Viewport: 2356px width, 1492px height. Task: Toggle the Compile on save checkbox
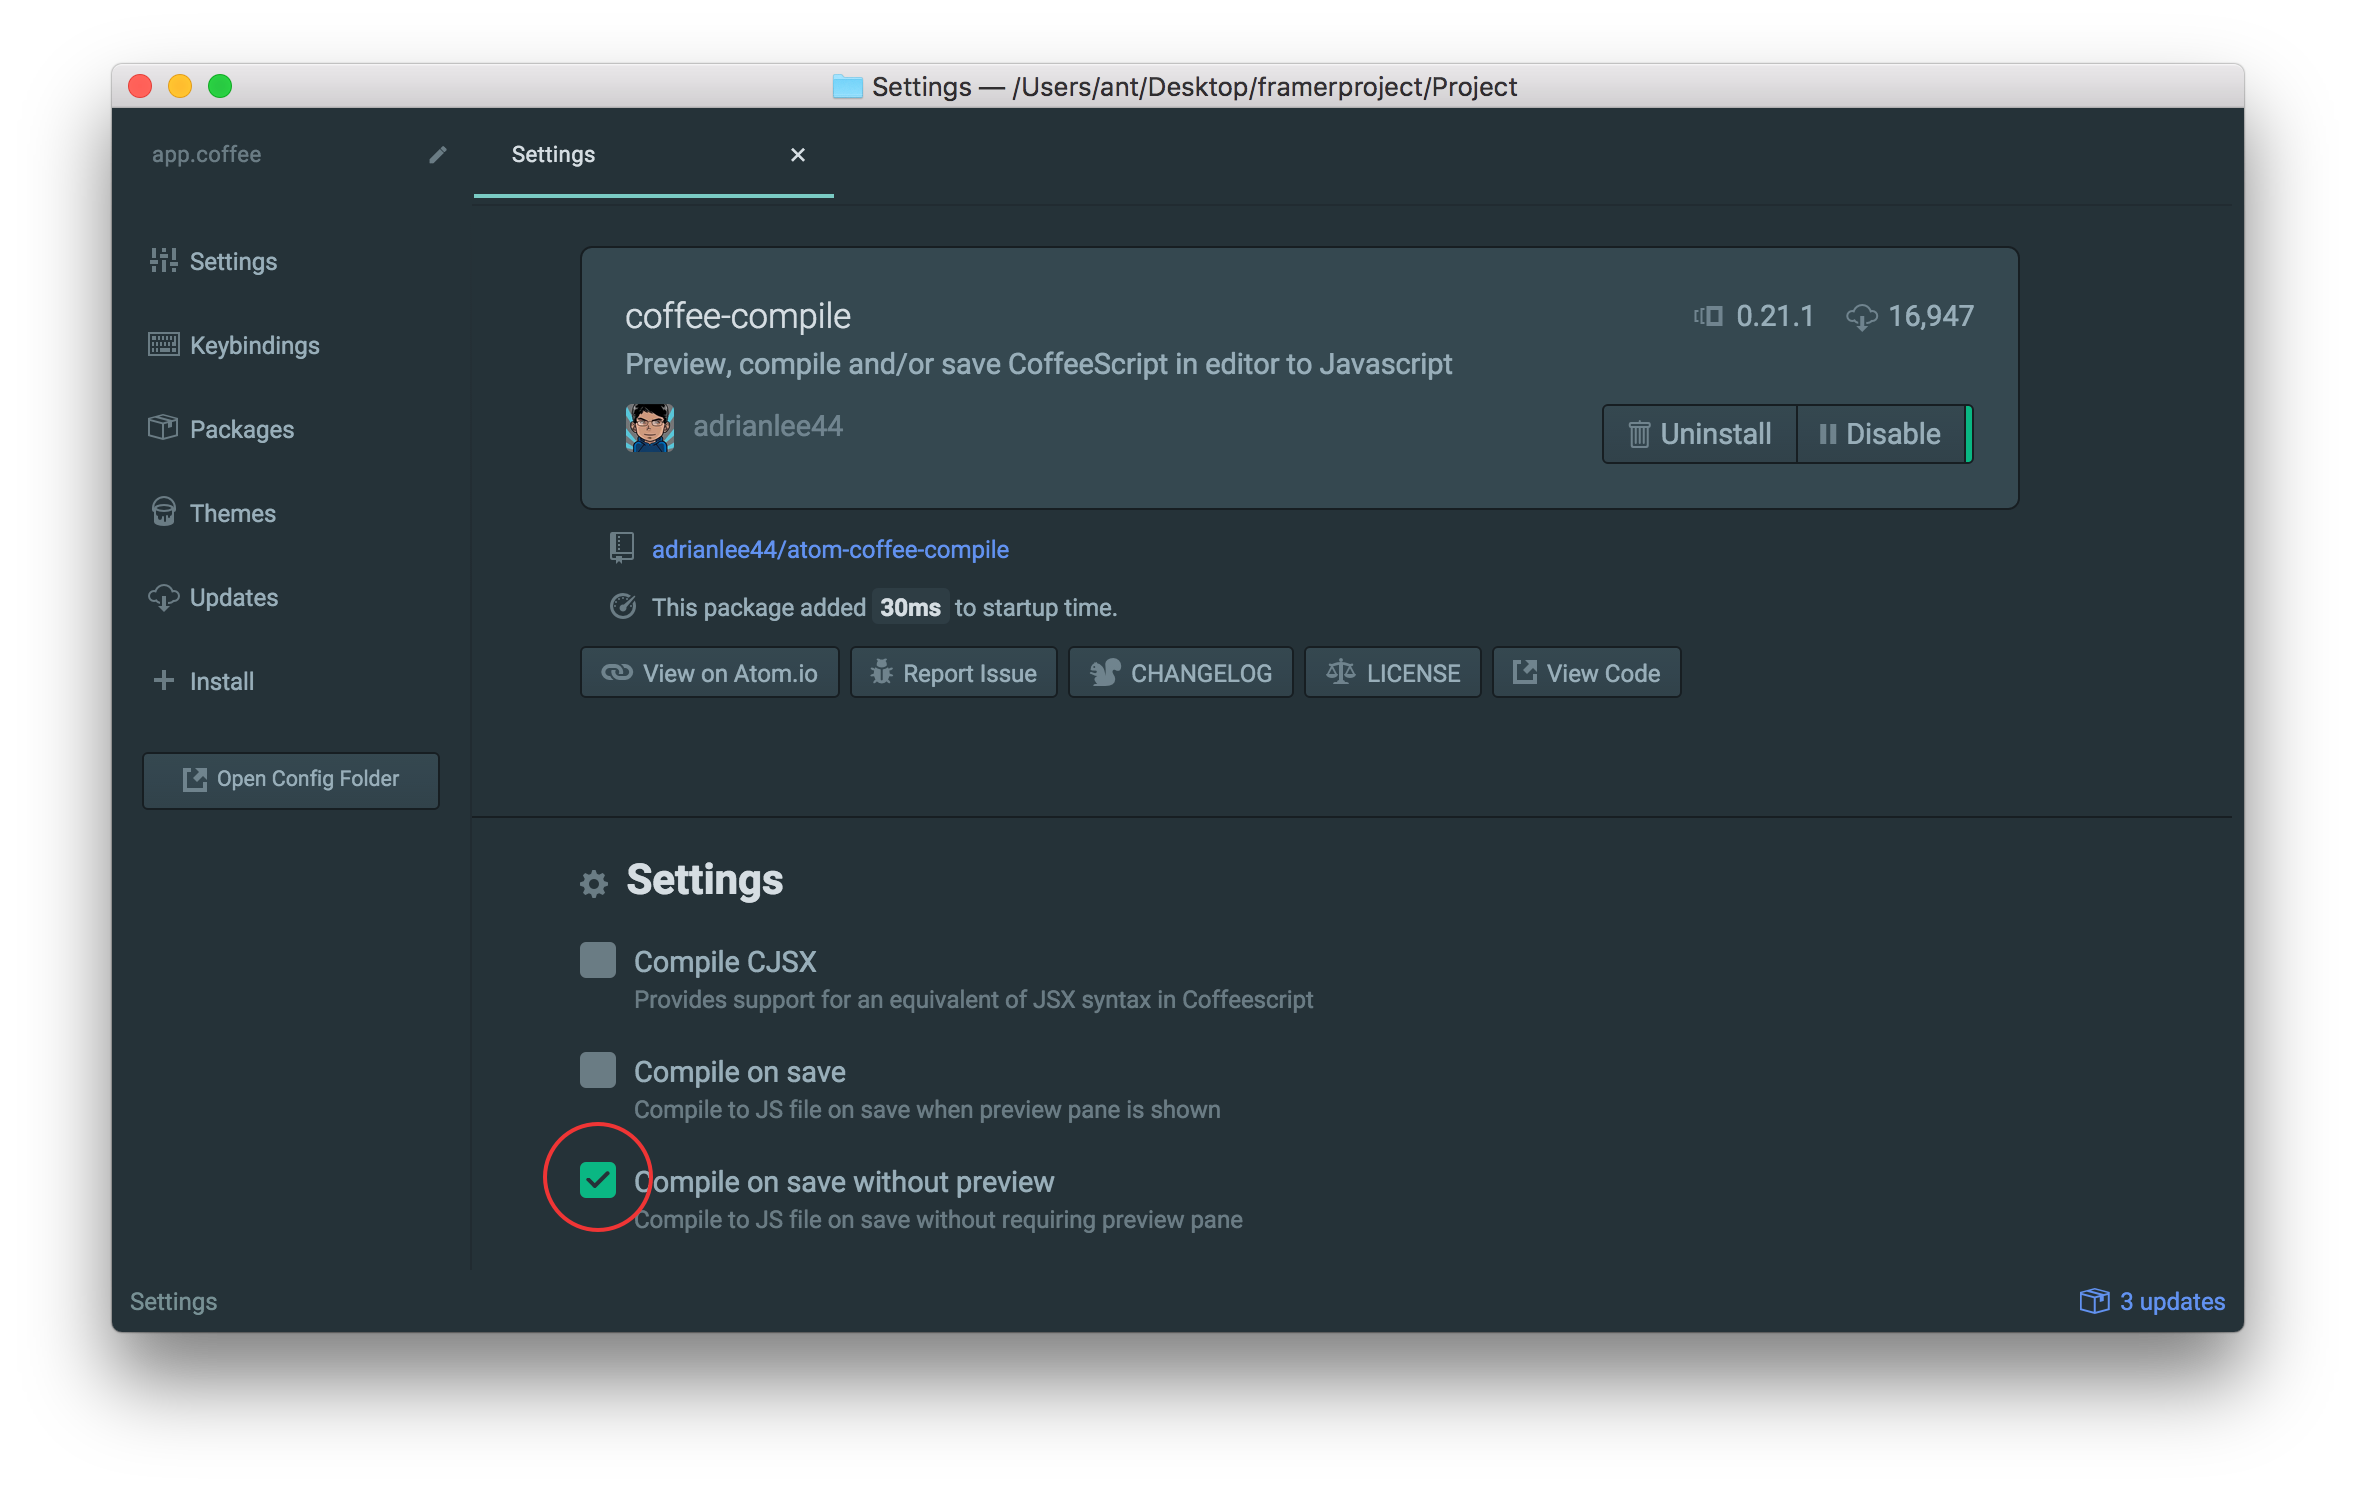pyautogui.click(x=598, y=1070)
